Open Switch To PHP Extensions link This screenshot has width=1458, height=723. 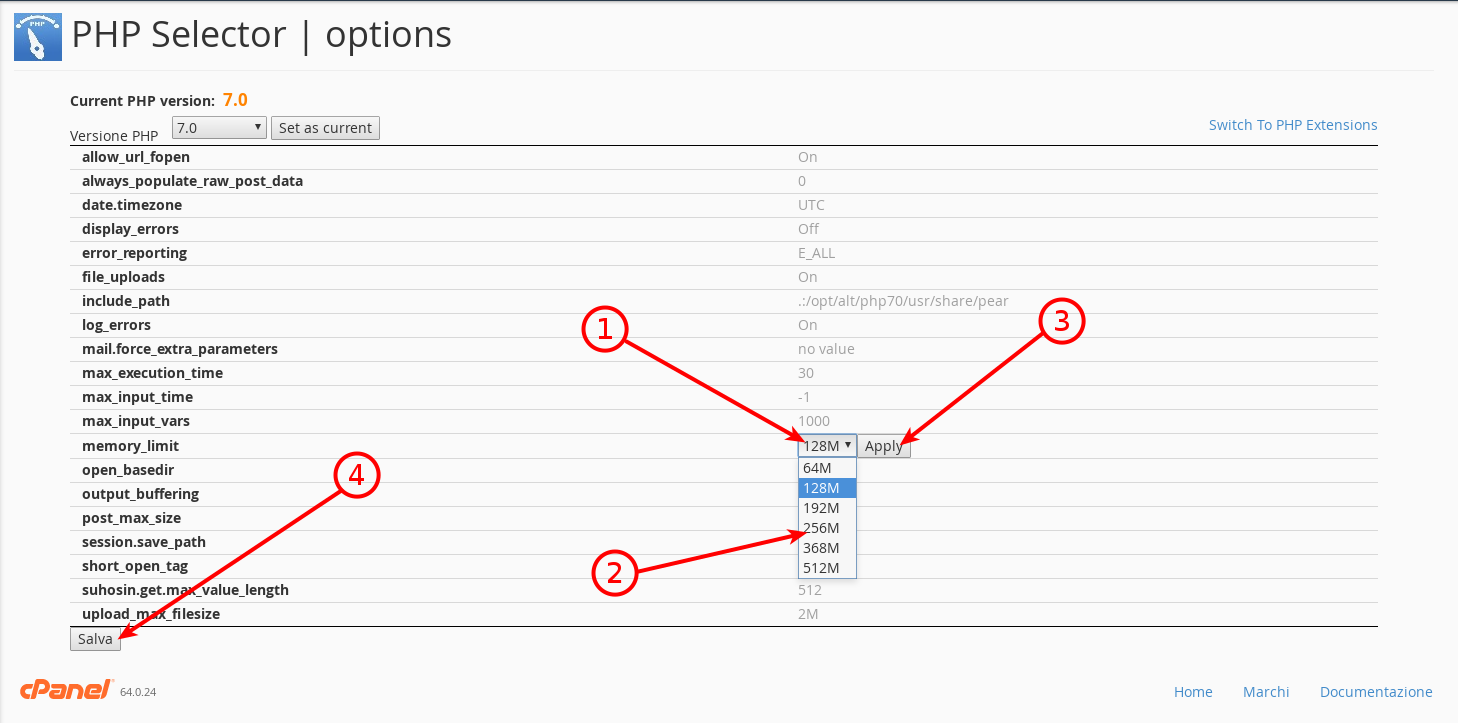click(1293, 125)
